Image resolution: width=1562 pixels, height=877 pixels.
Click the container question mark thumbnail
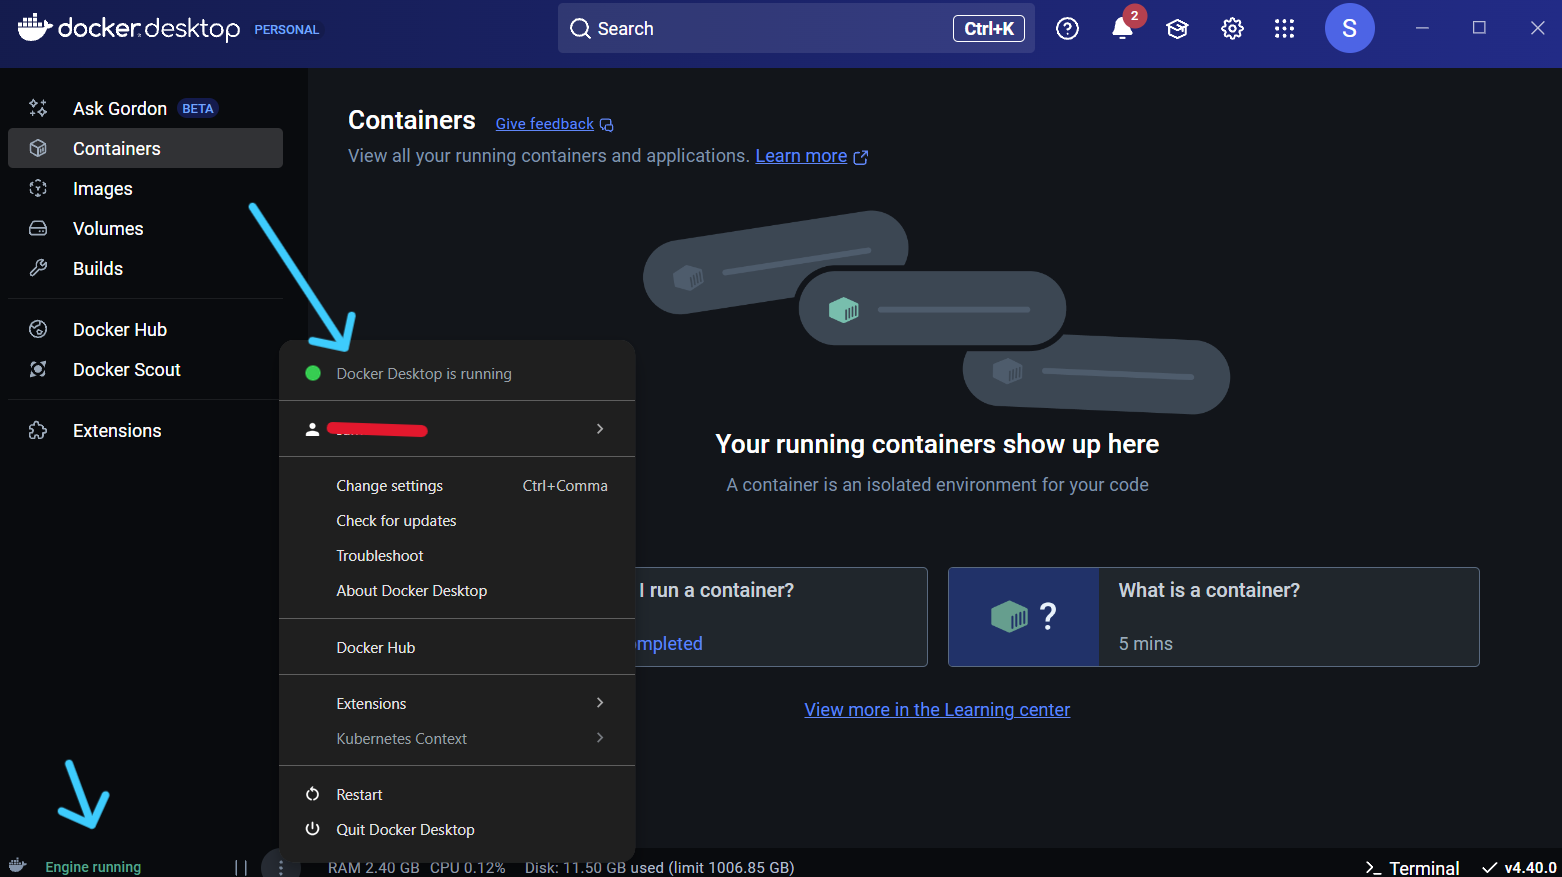pyautogui.click(x=1024, y=617)
